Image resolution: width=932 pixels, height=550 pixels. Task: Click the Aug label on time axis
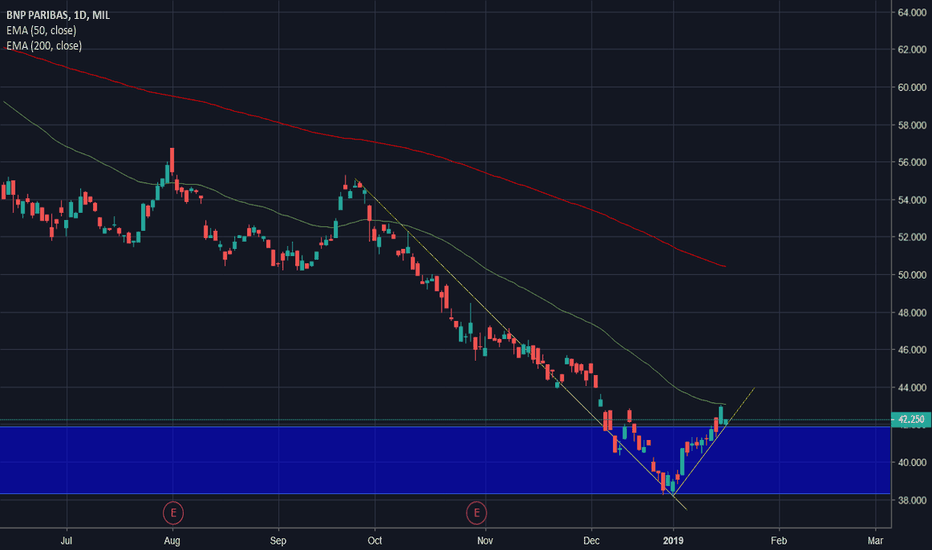[x=172, y=540]
